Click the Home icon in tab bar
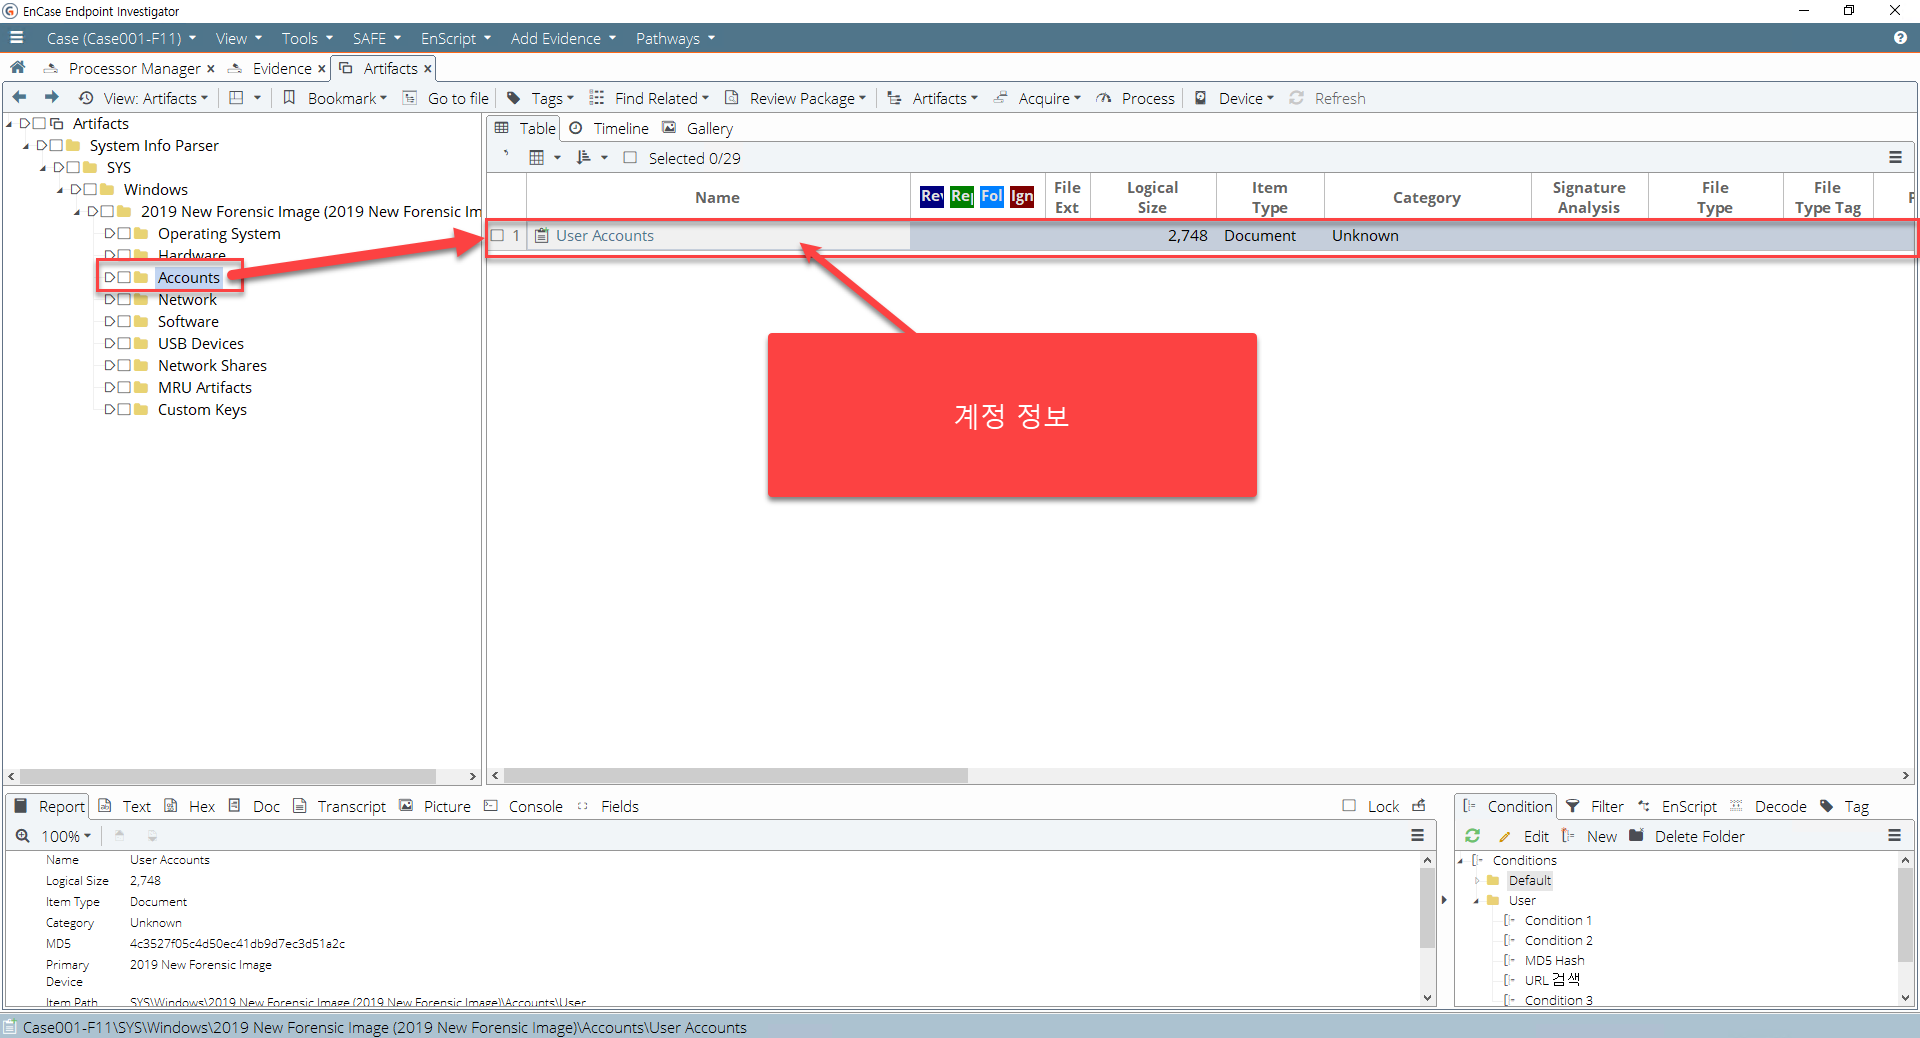Image resolution: width=1920 pixels, height=1038 pixels. (x=17, y=67)
